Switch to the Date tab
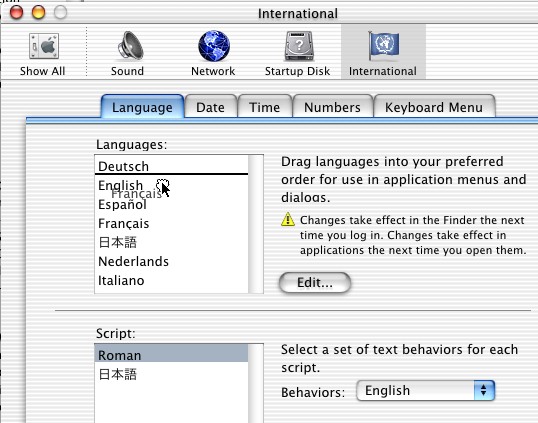 [211, 107]
